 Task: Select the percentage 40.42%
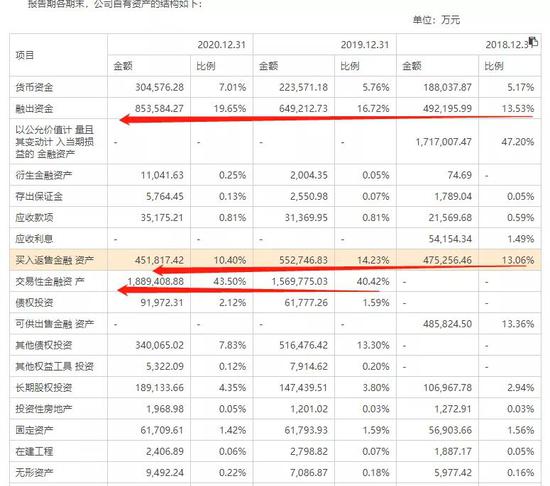click(373, 282)
